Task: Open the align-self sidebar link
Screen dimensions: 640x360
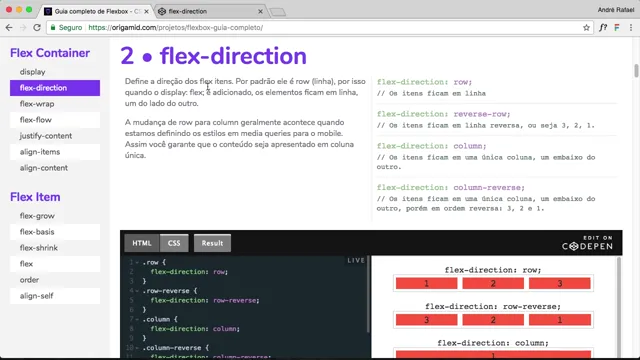Action: pyautogui.click(x=55, y=296)
